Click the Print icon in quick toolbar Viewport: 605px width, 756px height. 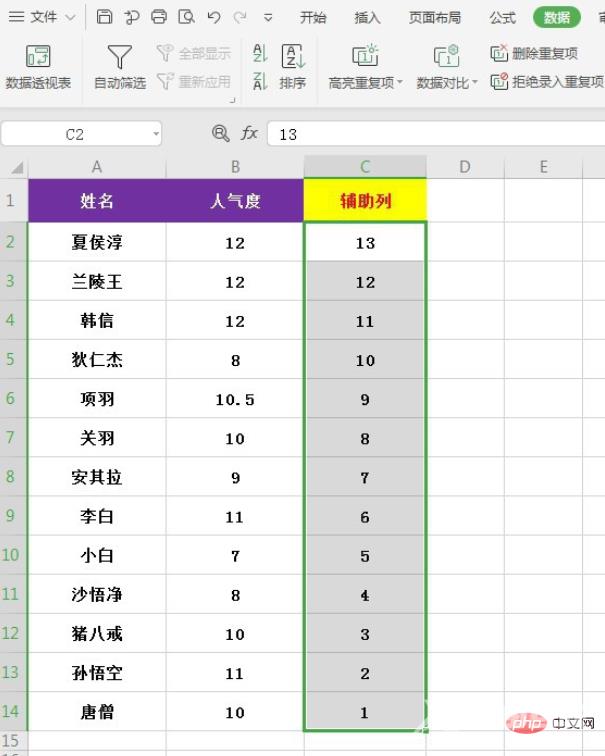point(159,17)
